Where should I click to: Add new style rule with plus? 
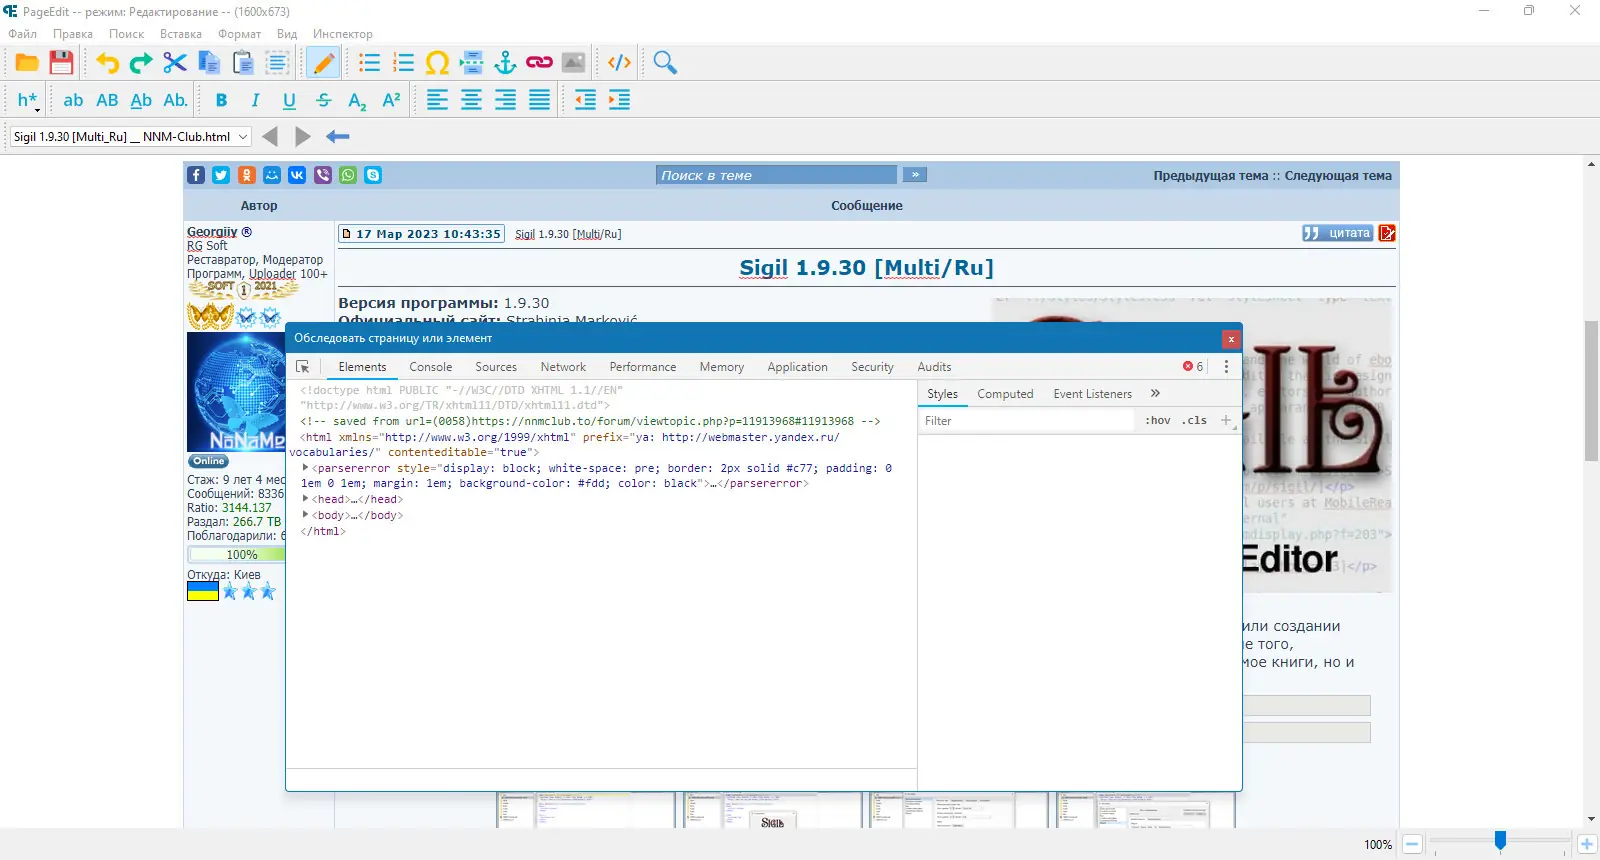pyautogui.click(x=1226, y=420)
